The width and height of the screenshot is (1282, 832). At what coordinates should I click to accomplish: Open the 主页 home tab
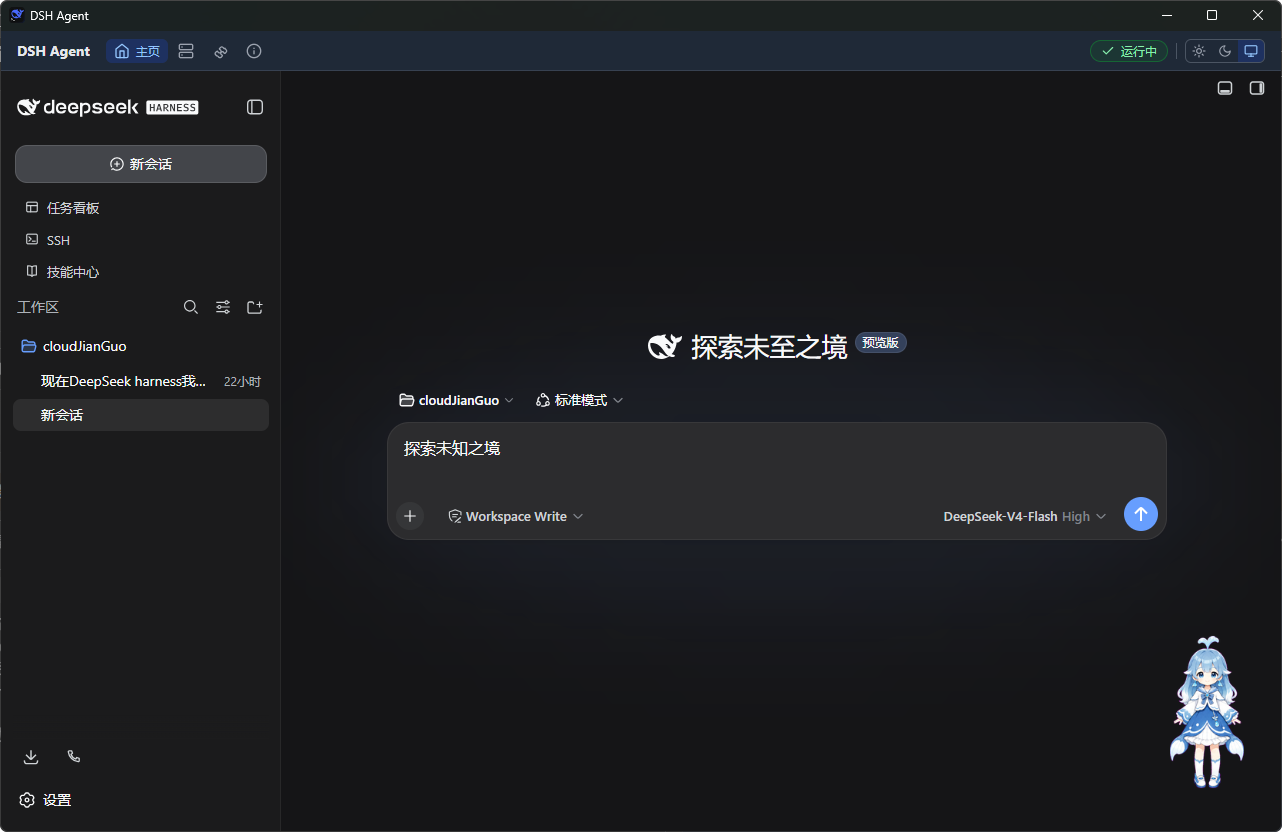pos(137,51)
